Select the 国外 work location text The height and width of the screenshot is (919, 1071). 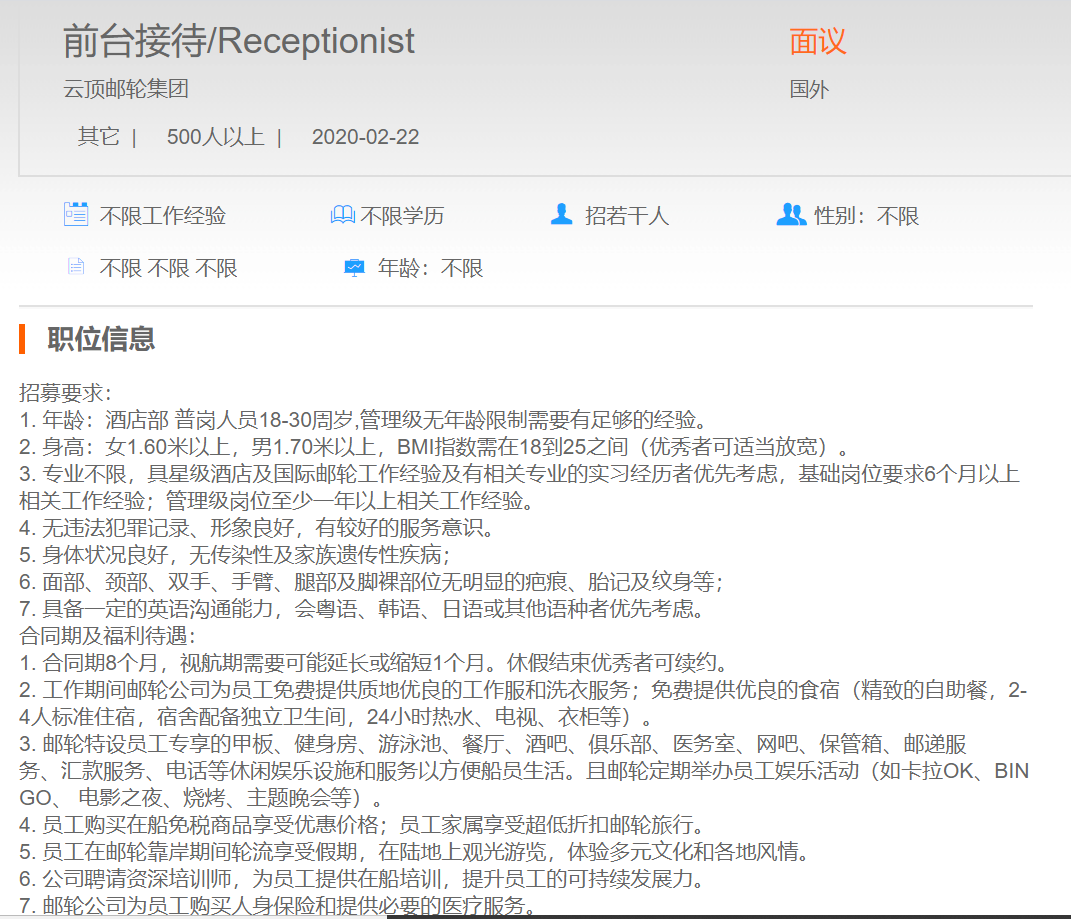pyautogui.click(x=809, y=89)
